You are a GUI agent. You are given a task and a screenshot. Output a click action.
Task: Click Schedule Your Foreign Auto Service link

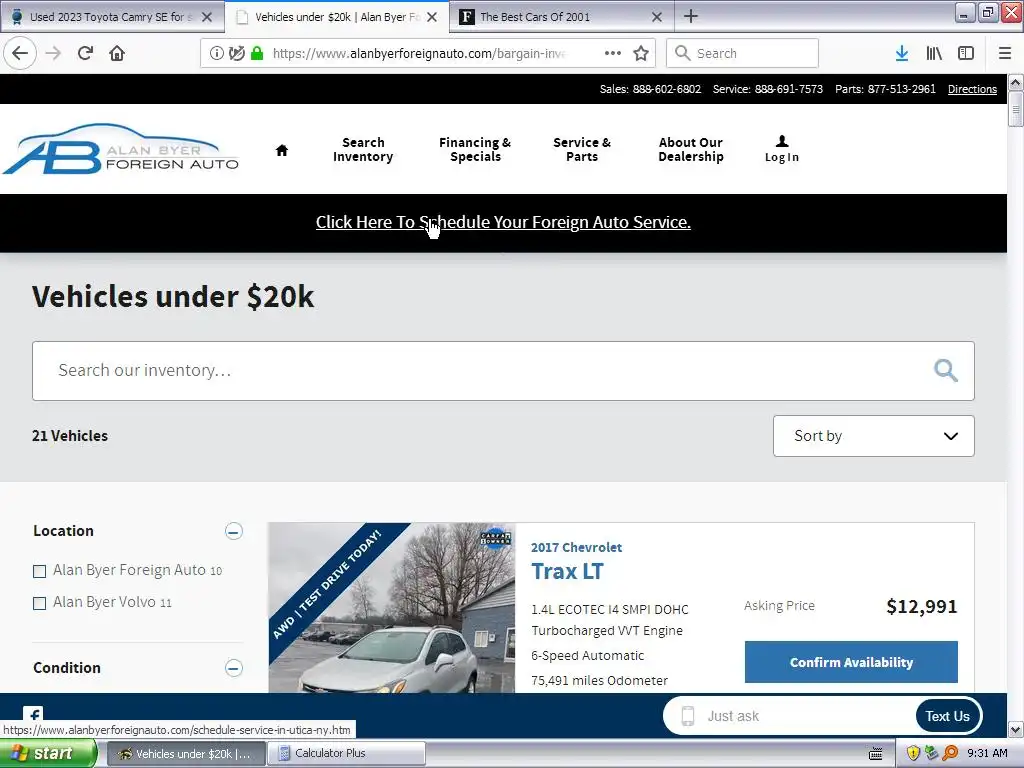click(503, 222)
